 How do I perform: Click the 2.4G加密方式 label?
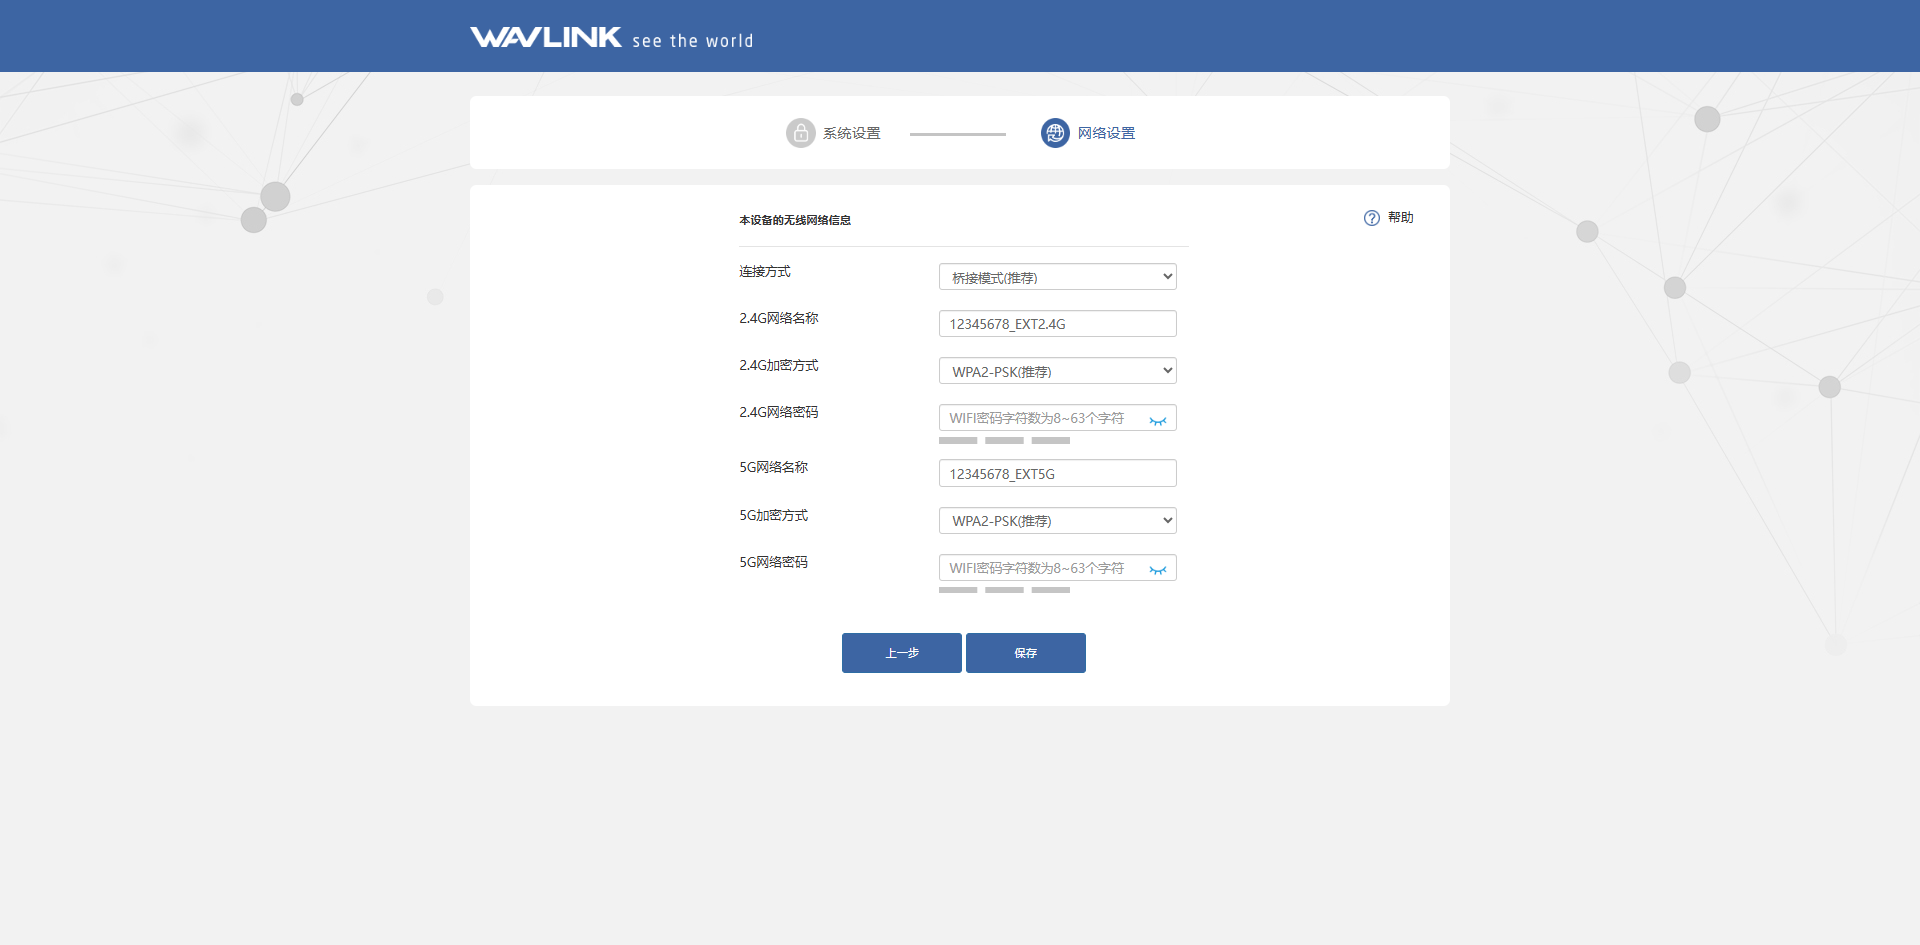(779, 366)
